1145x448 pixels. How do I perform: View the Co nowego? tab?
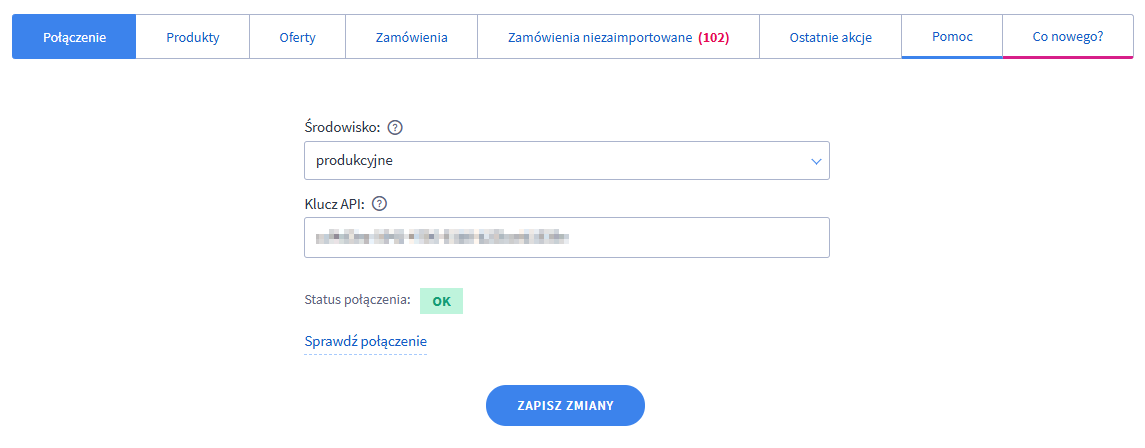pyautogui.click(x=1068, y=37)
